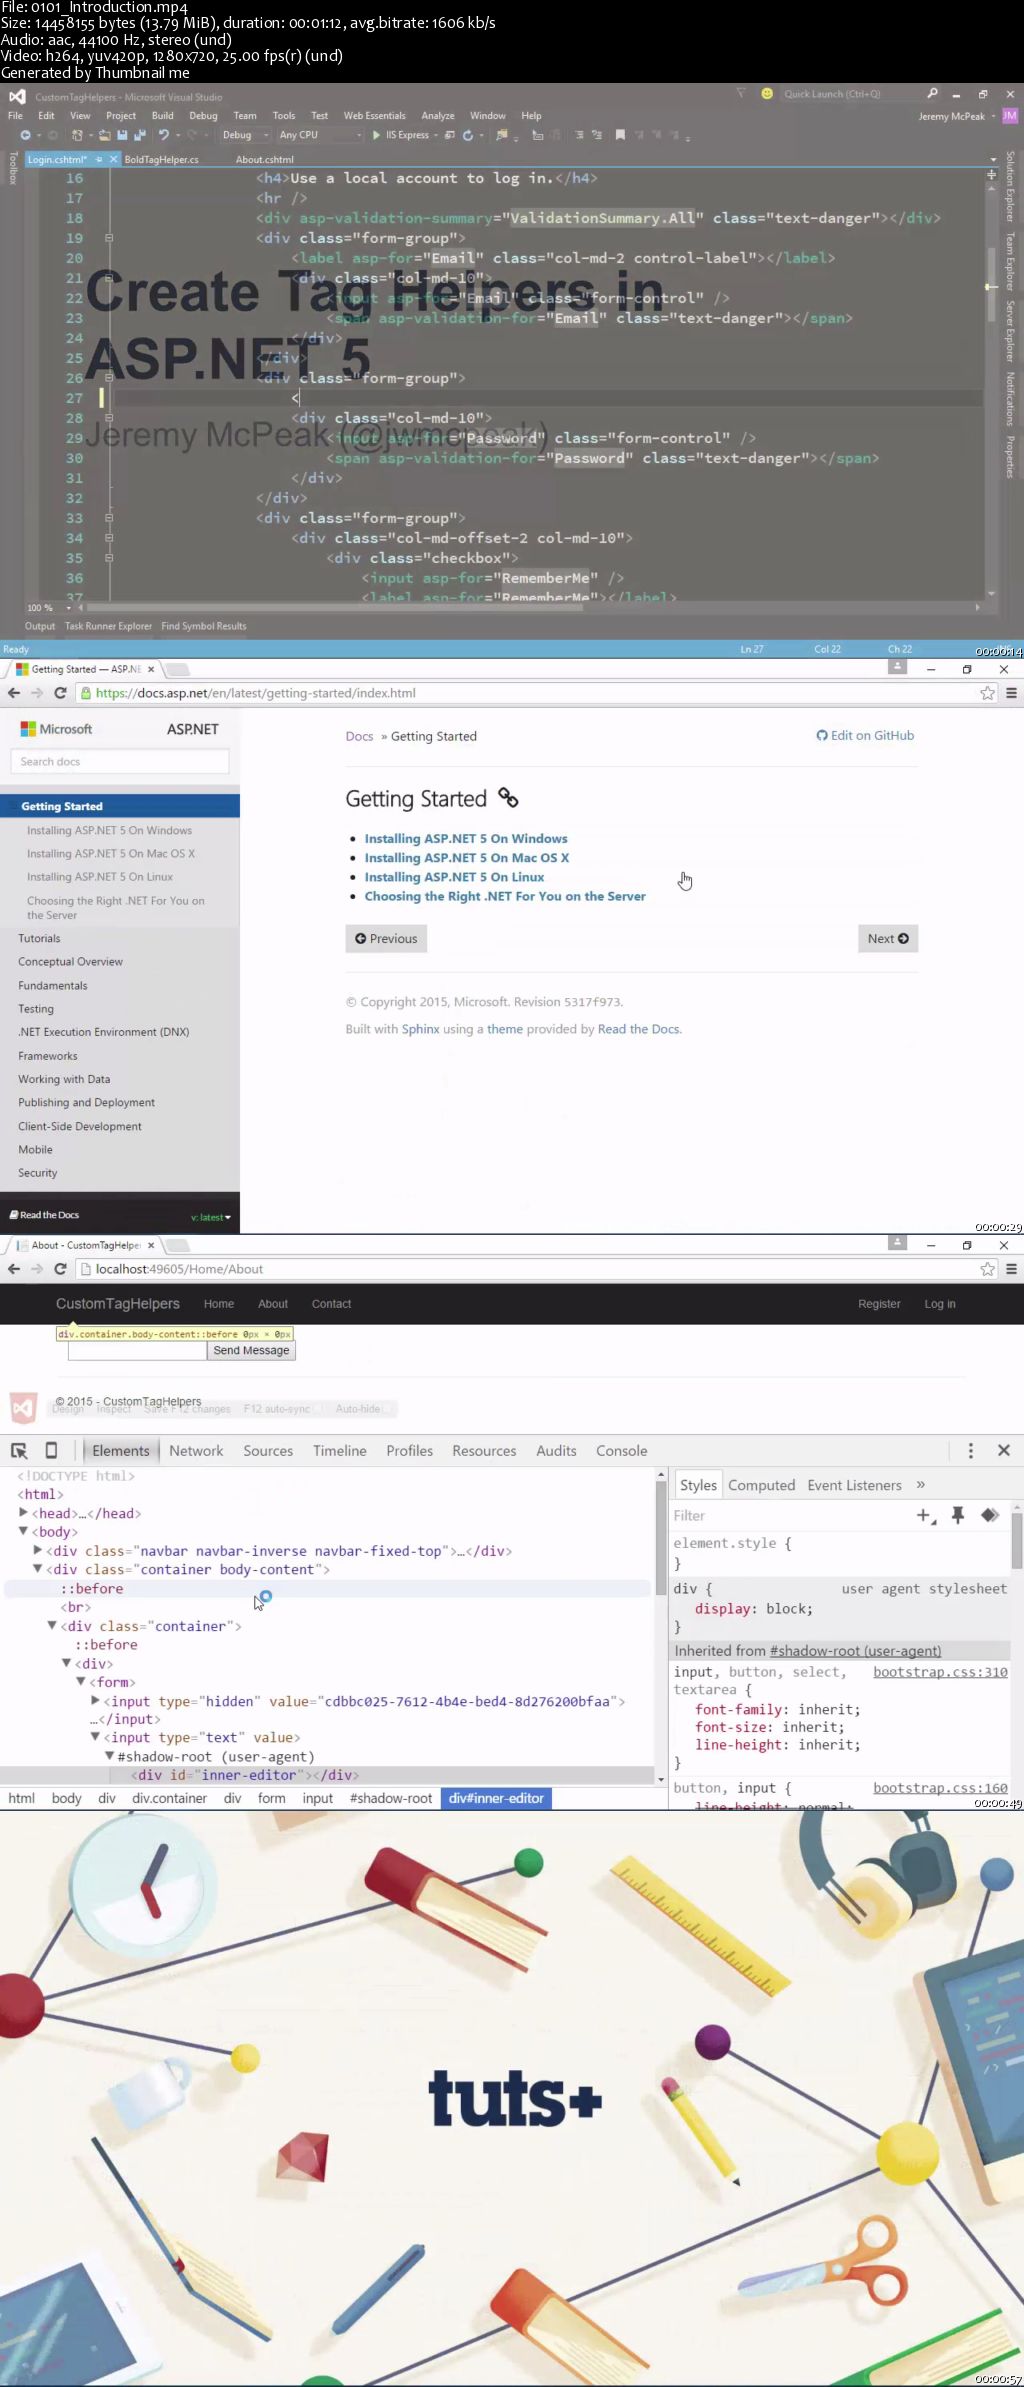Open the Build menu in Visual Studio
This screenshot has height=2387, width=1024.
(x=162, y=116)
